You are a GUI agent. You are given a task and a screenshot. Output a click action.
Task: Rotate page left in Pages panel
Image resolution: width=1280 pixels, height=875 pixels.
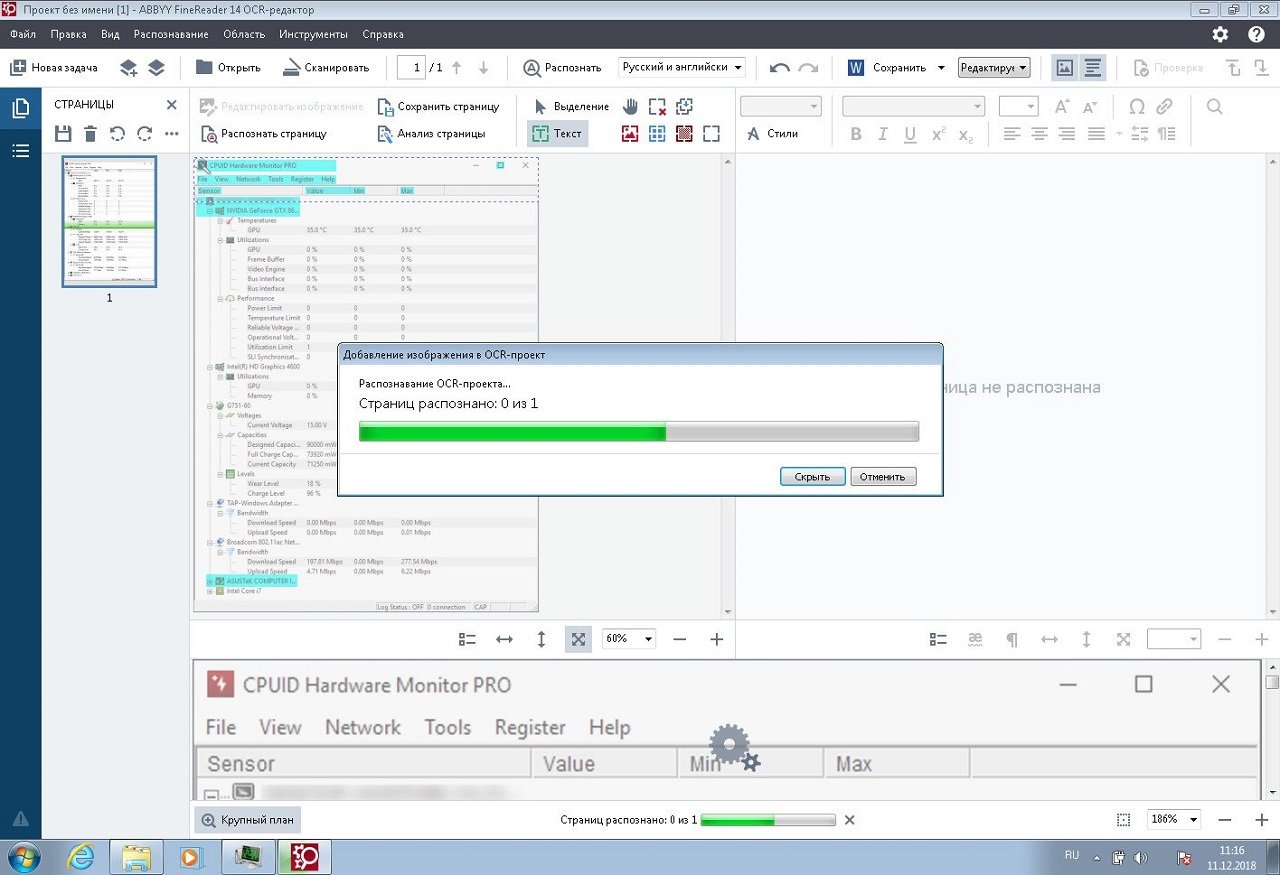[117, 133]
